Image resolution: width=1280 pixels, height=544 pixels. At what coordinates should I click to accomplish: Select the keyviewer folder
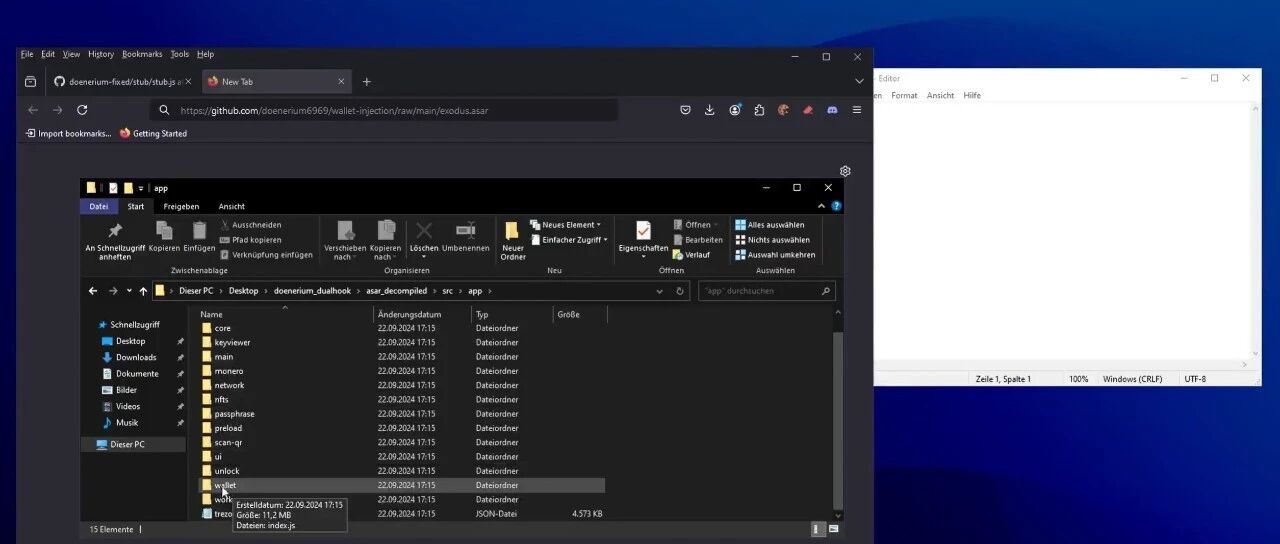[232, 342]
